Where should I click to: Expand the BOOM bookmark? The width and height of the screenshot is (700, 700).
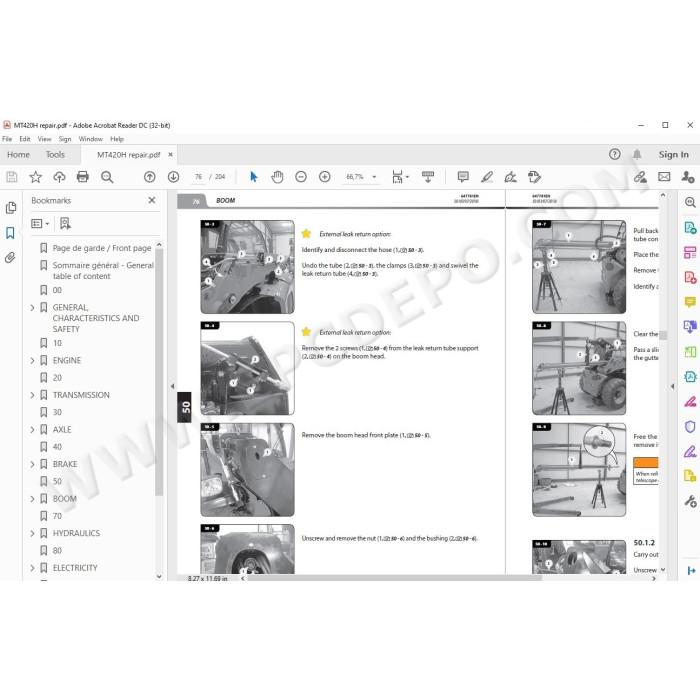(32, 499)
